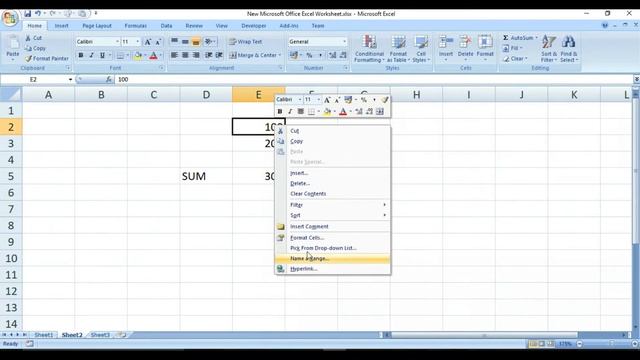Click Insert cells icon in ribbon

(x=446, y=42)
